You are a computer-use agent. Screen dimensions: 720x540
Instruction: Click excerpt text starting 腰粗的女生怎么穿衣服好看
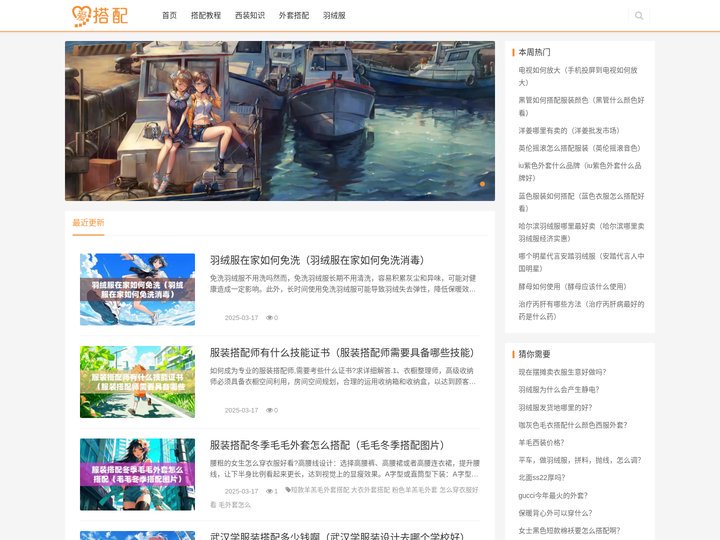345,468
